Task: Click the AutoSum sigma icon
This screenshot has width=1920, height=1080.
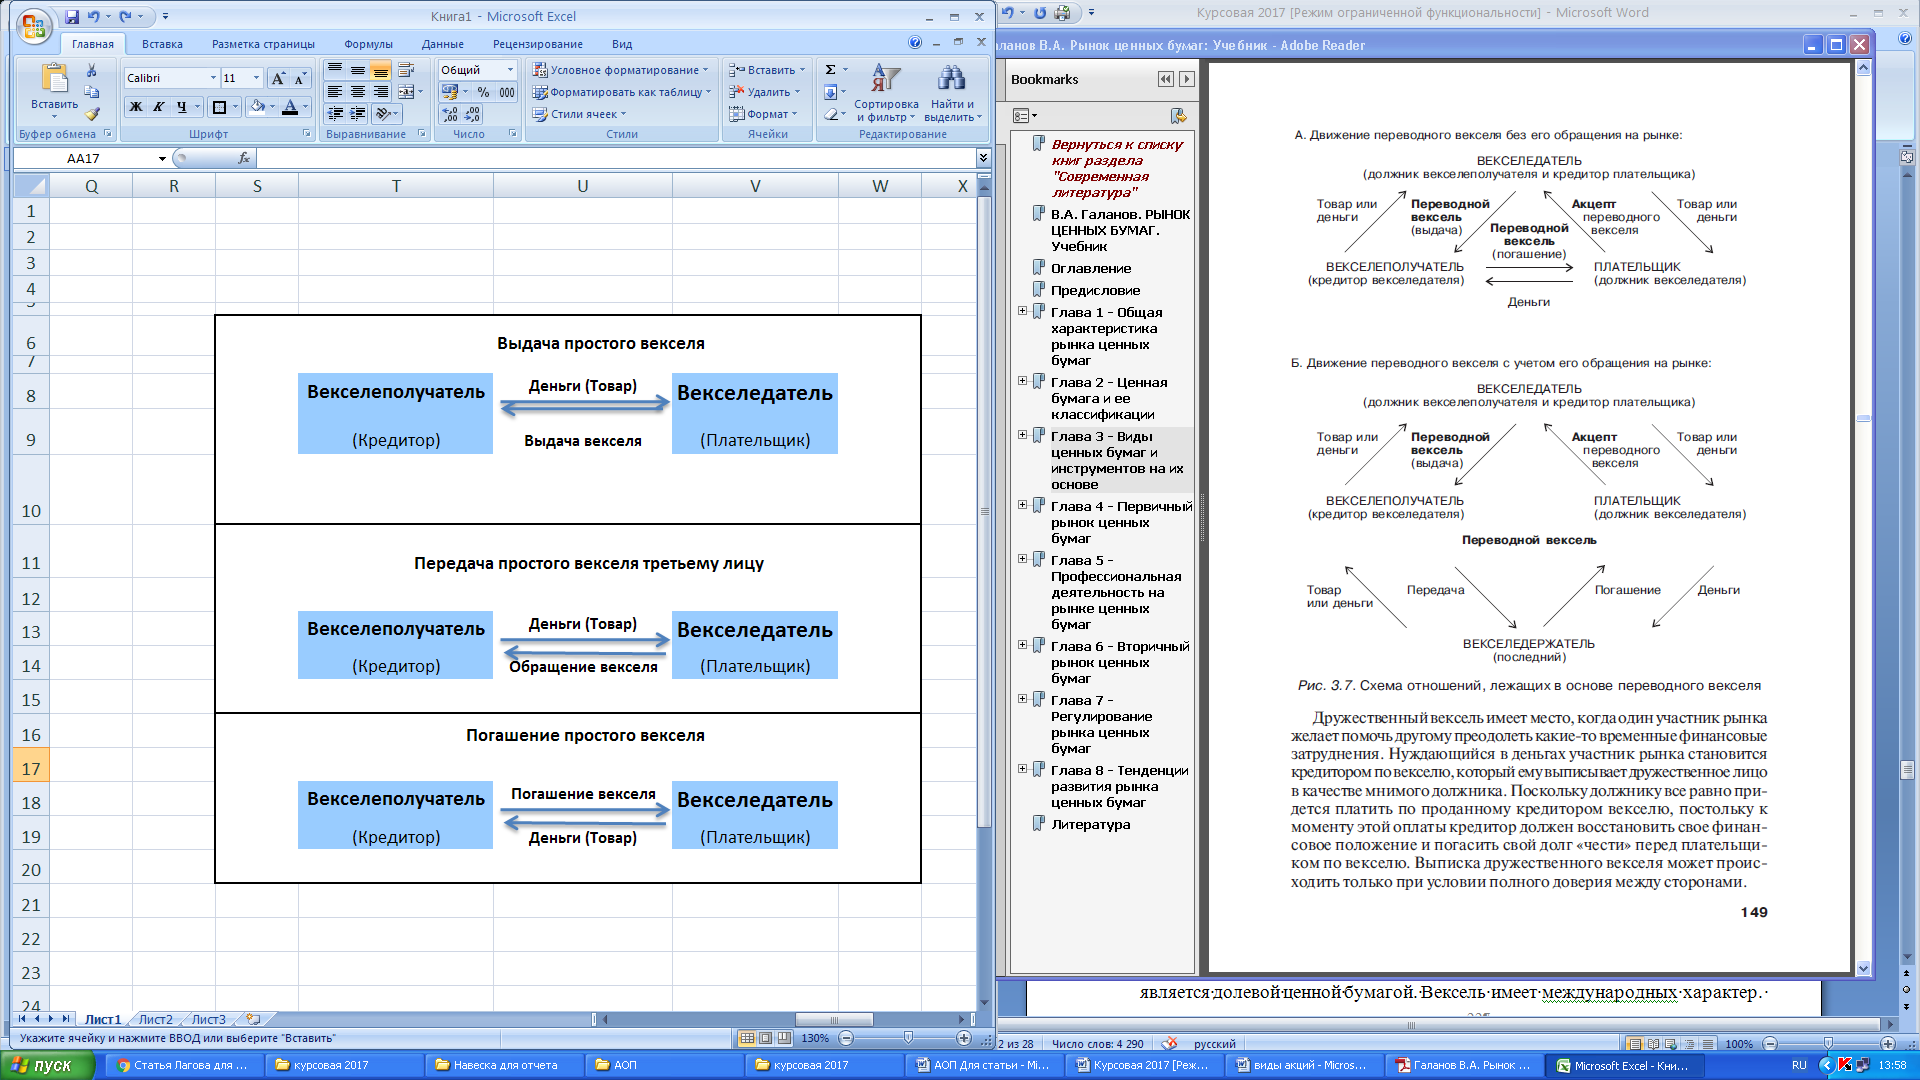Action: tap(830, 70)
